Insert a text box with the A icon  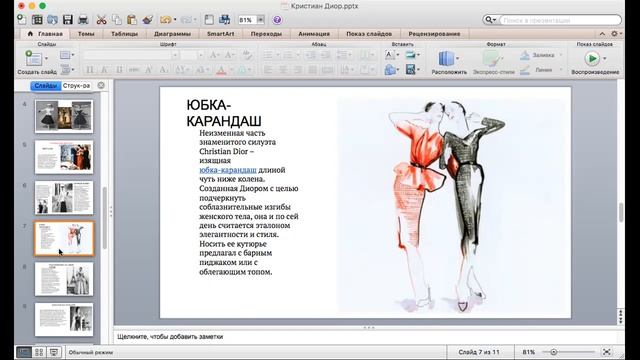pos(389,55)
